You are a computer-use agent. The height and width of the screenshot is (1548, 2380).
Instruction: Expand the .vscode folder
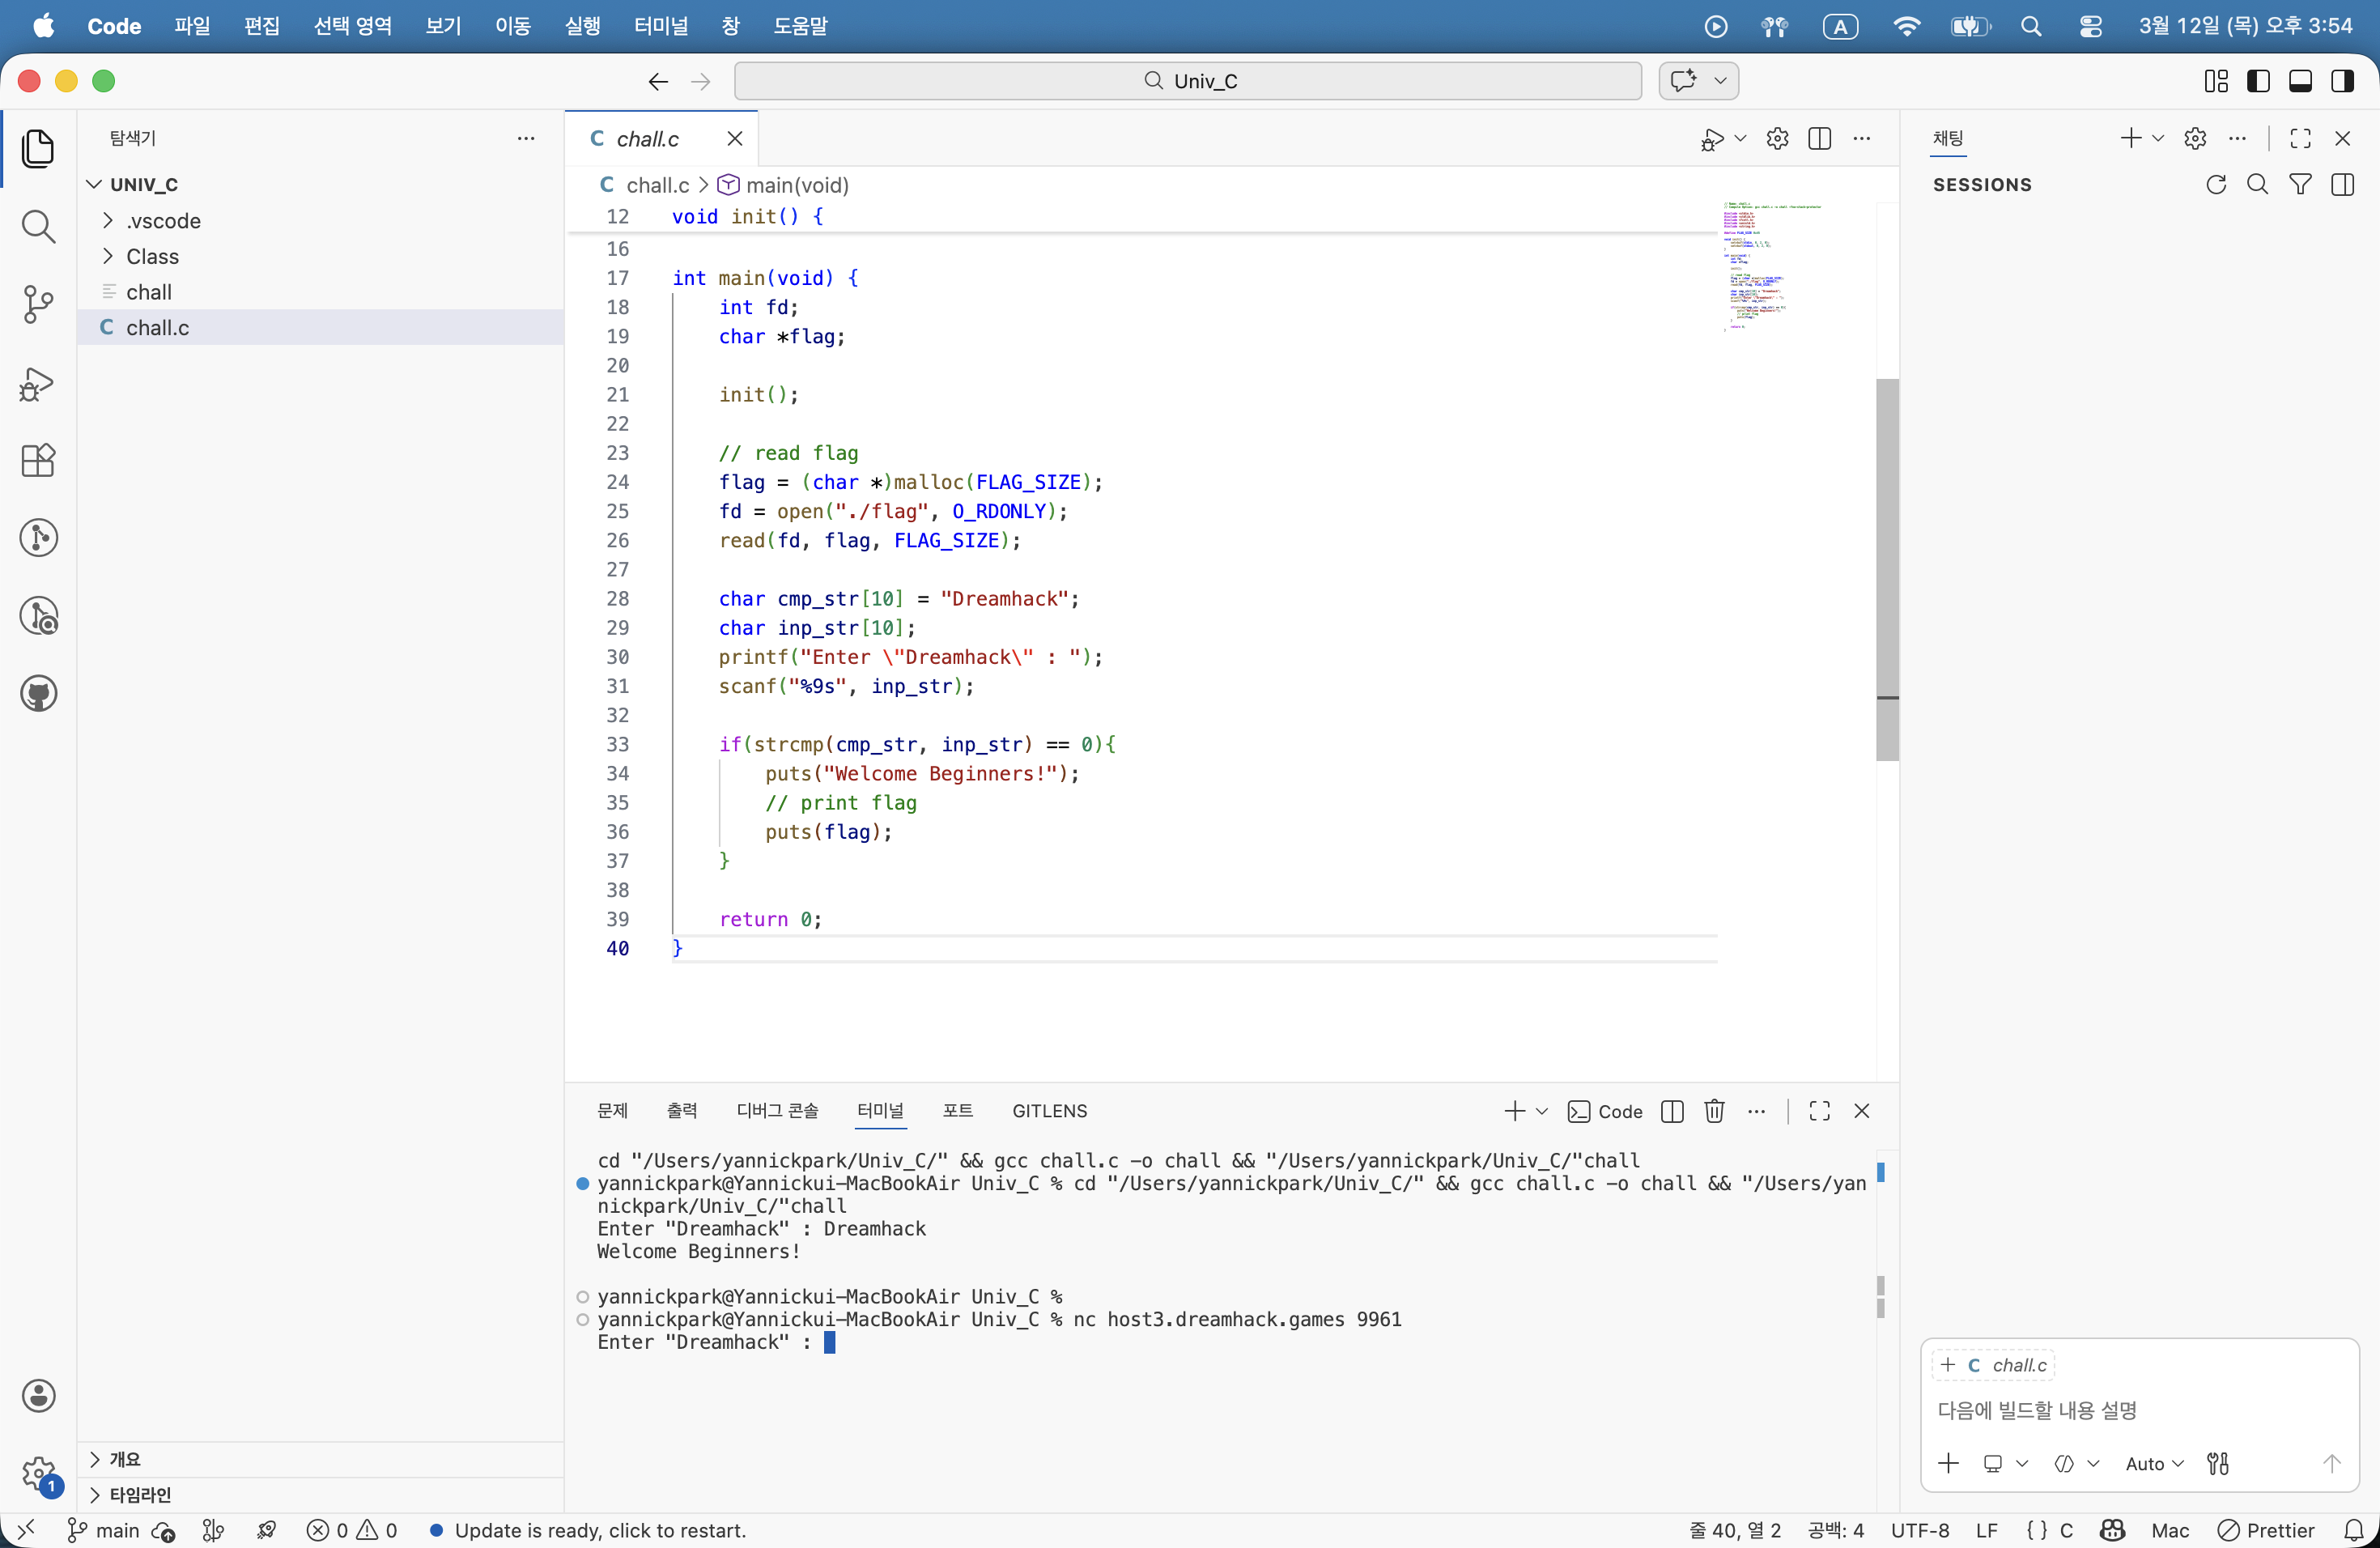tap(163, 221)
